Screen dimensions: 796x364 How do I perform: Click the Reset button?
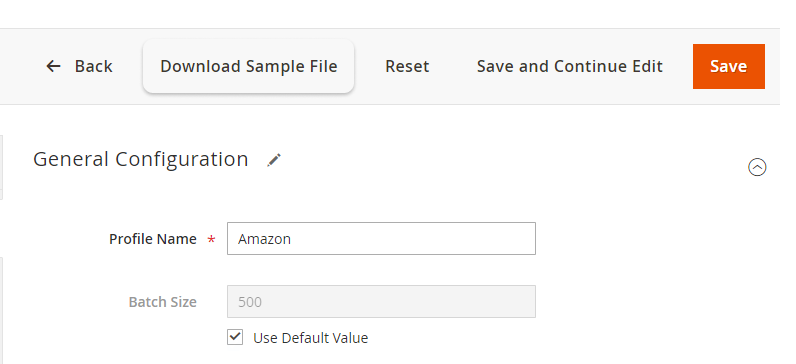coord(407,66)
